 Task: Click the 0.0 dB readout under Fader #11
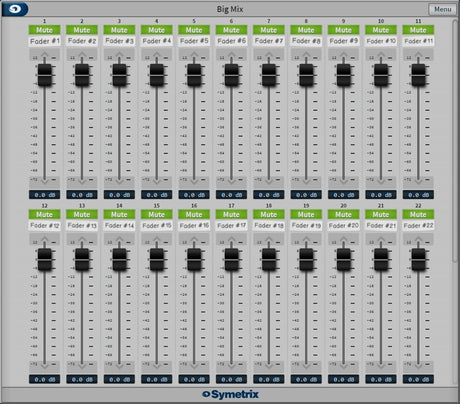point(418,195)
